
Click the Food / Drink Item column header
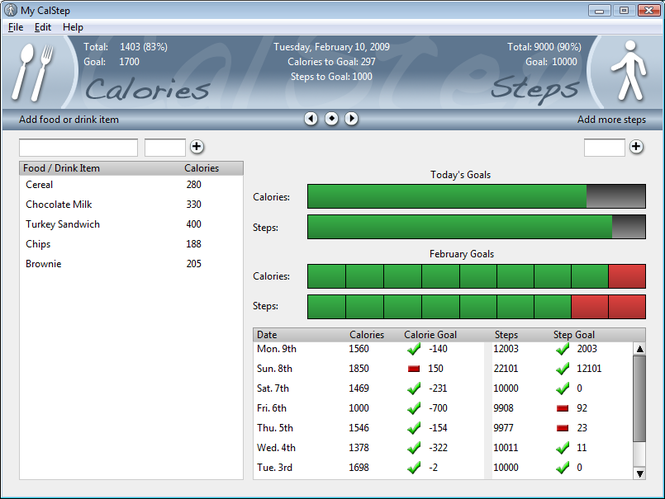point(61,168)
